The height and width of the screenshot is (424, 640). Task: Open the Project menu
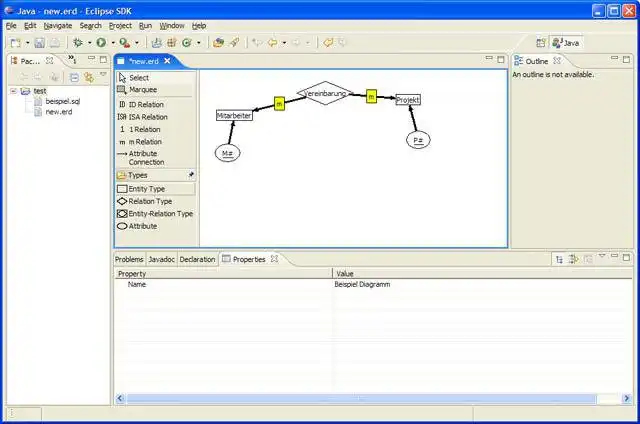[x=120, y=26]
